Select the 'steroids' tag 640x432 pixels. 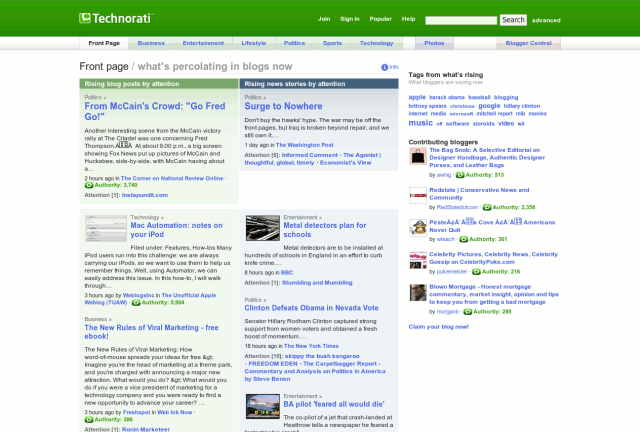[483, 124]
